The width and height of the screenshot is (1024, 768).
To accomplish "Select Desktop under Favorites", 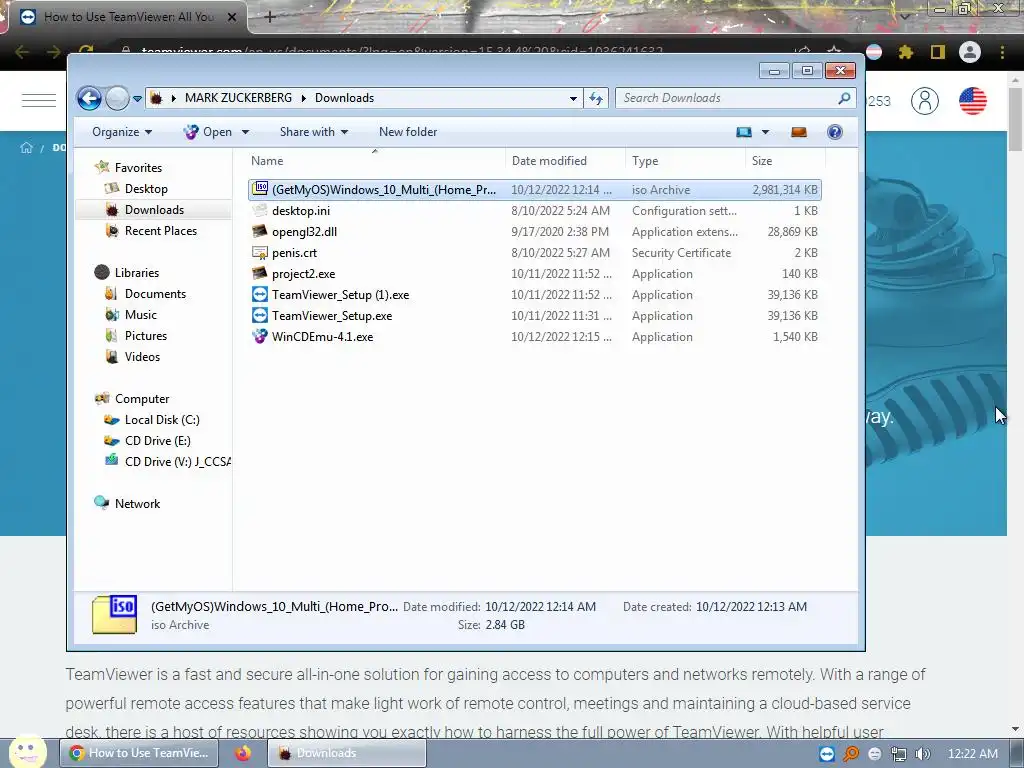I will tap(146, 189).
